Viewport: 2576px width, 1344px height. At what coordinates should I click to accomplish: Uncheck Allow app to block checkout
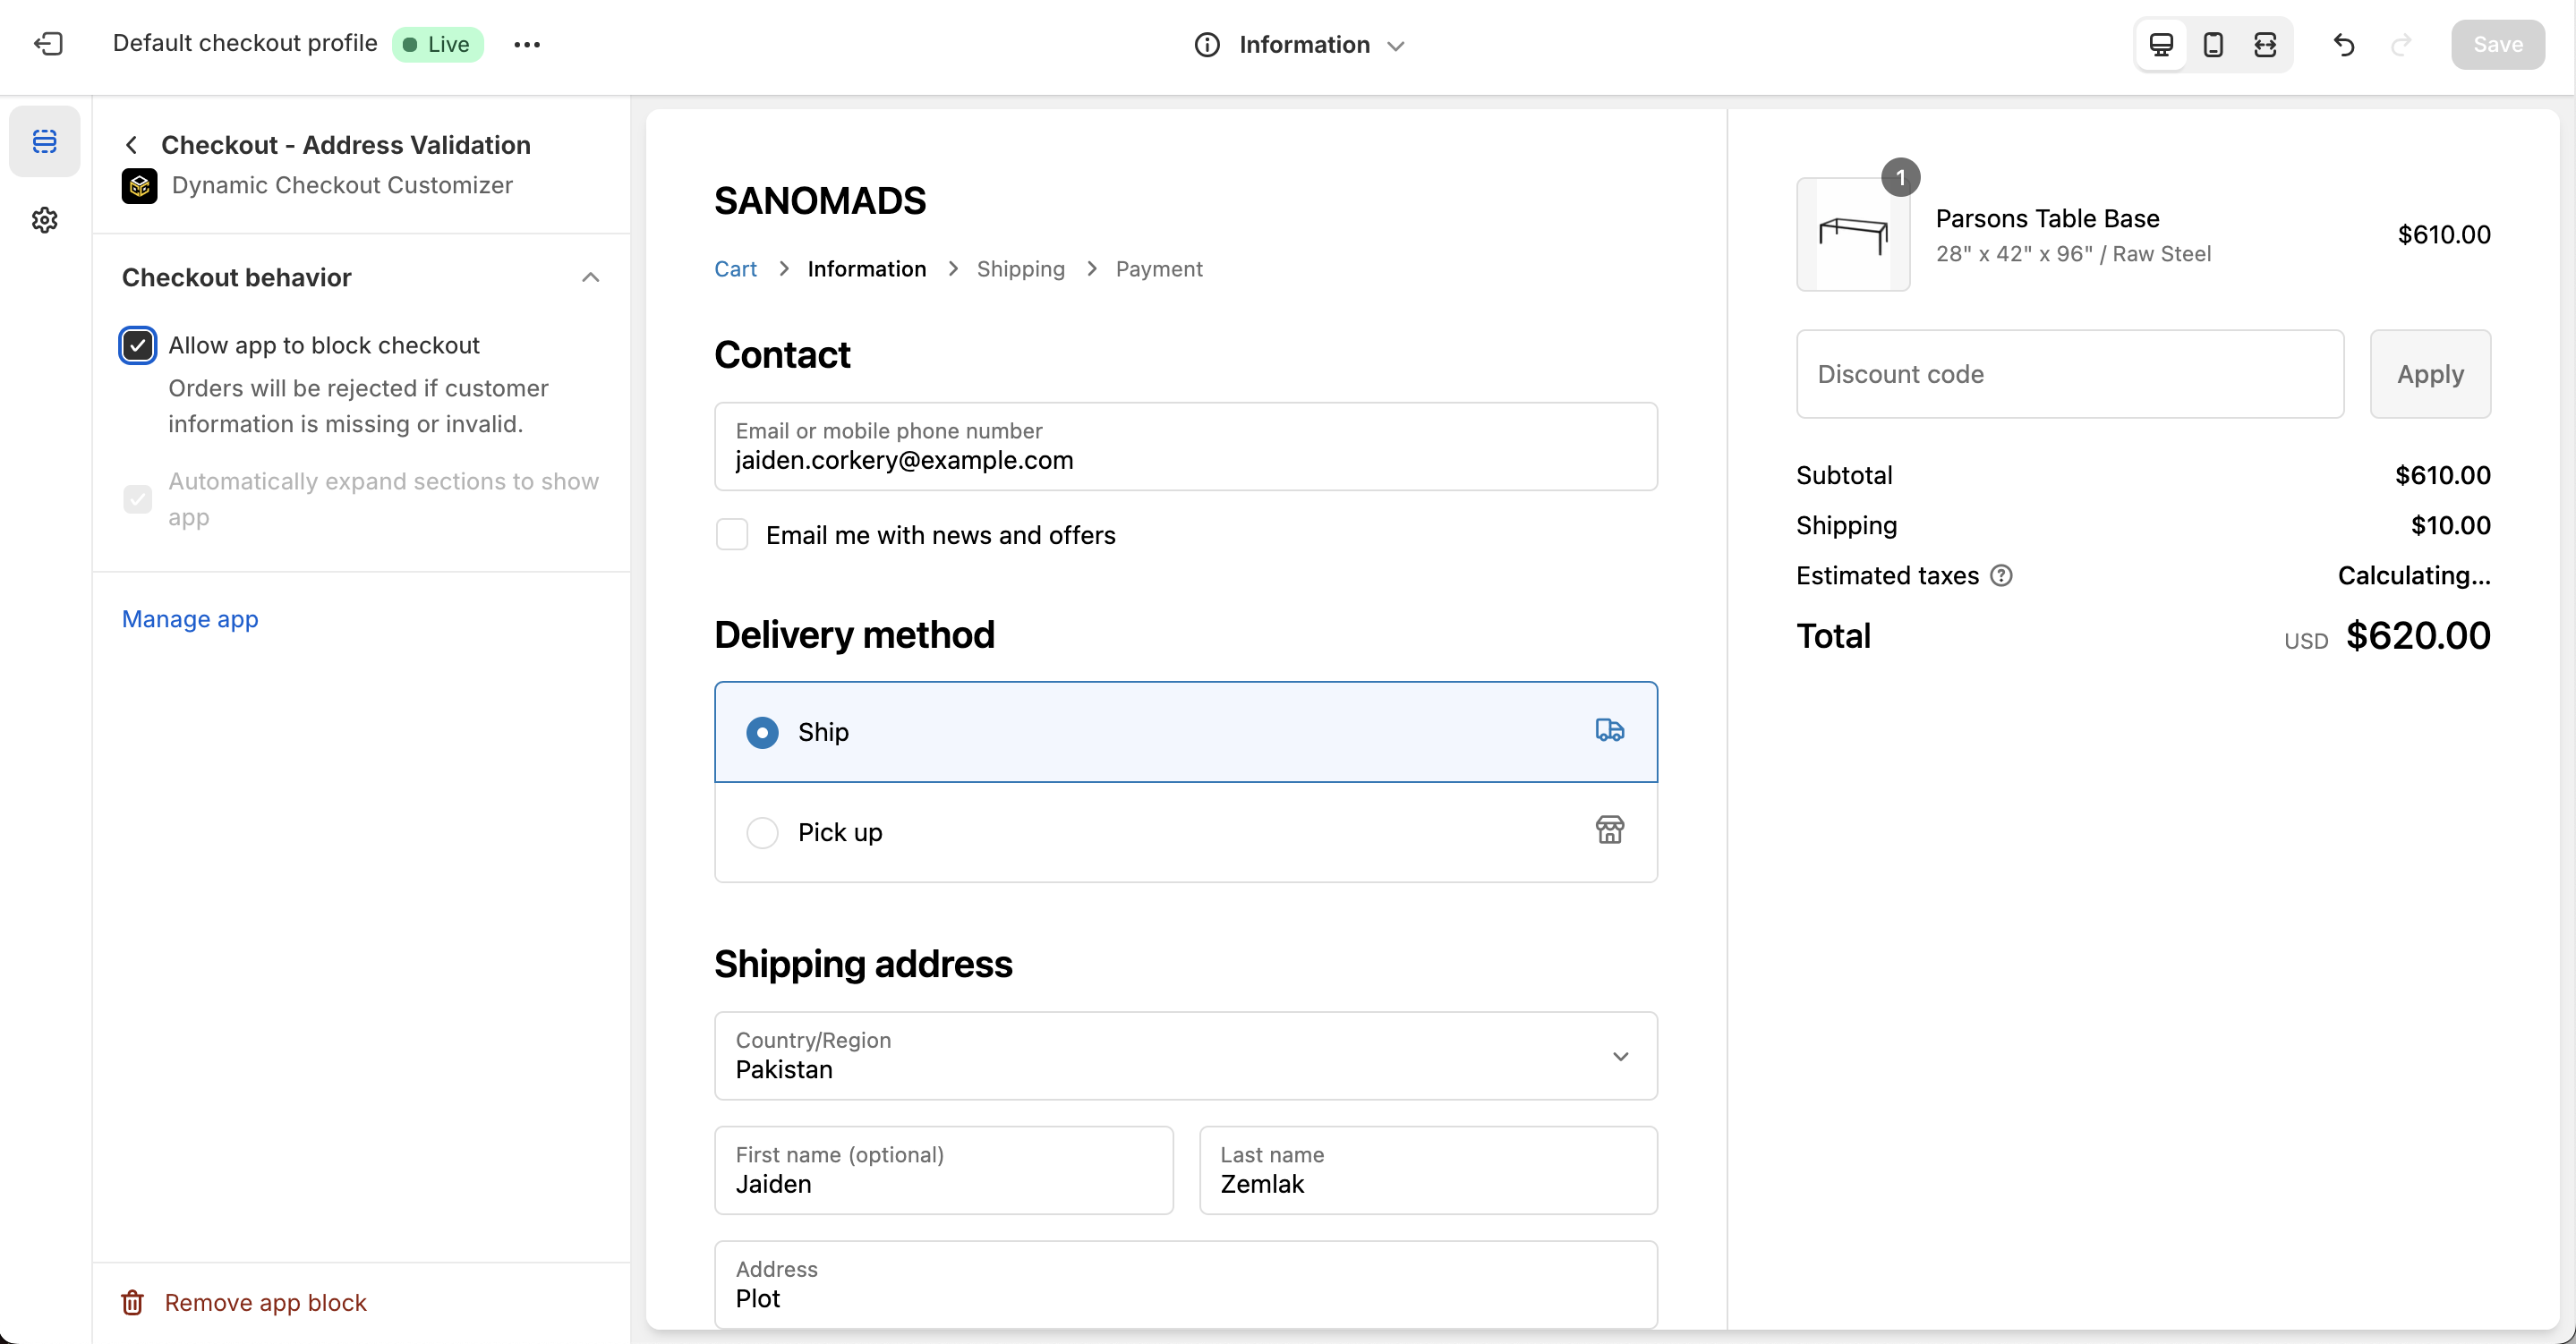click(x=138, y=346)
